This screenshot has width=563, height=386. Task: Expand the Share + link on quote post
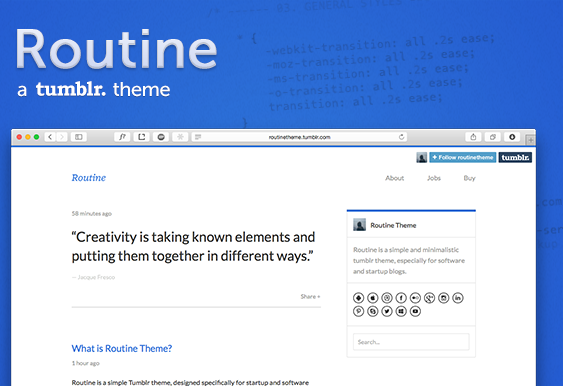coord(310,297)
